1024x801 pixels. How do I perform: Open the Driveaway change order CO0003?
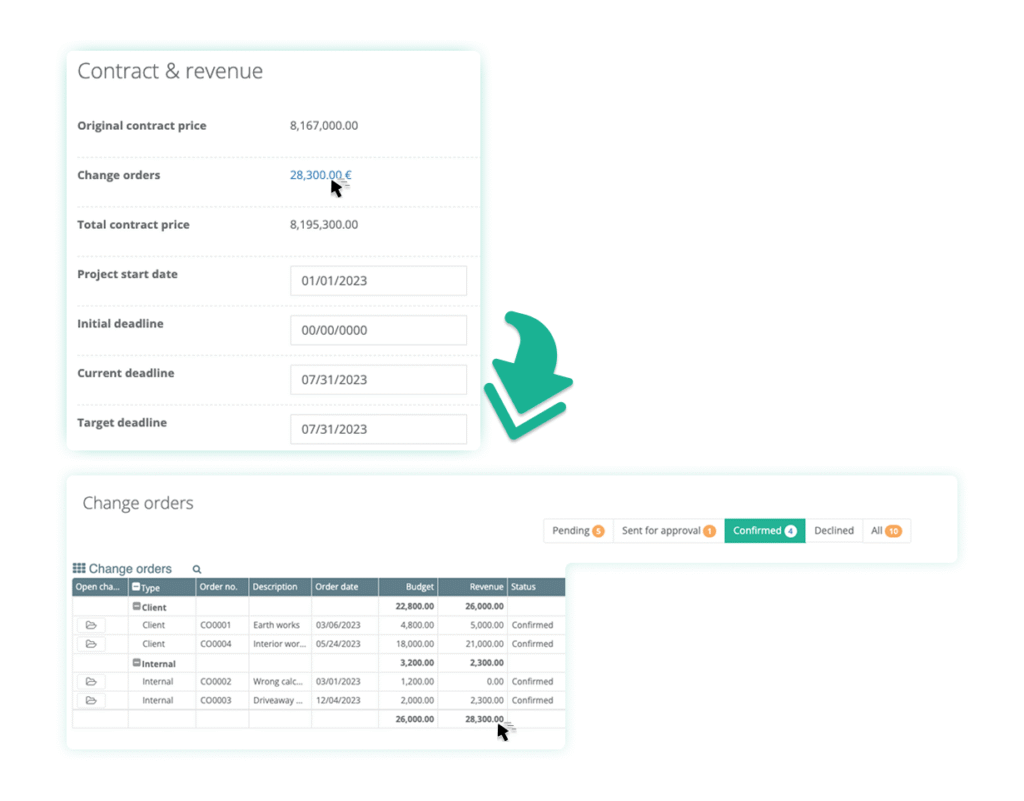[91, 700]
